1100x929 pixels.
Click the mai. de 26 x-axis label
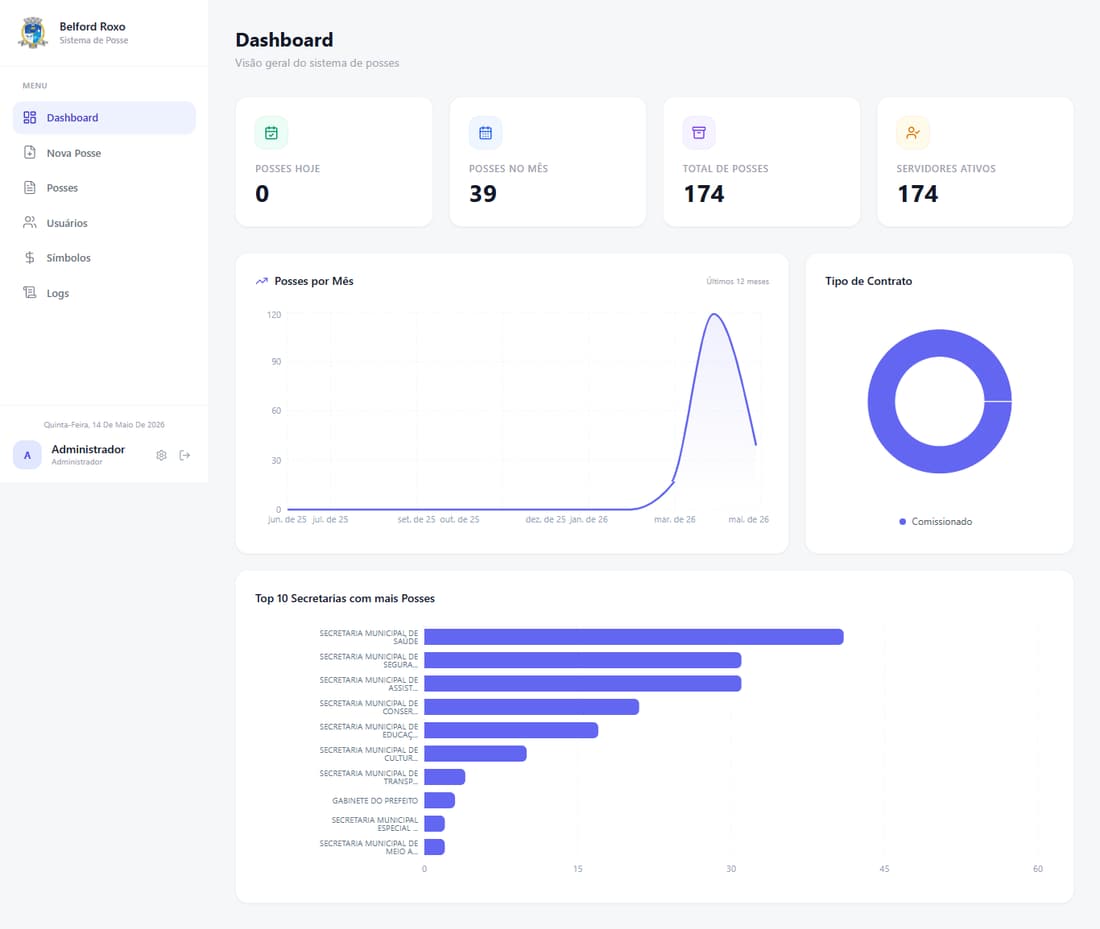[748, 520]
